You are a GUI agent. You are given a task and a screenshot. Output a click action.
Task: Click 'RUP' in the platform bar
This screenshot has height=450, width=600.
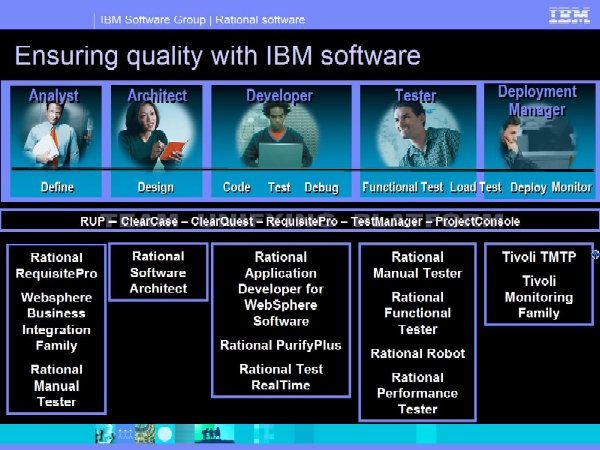tap(93, 222)
